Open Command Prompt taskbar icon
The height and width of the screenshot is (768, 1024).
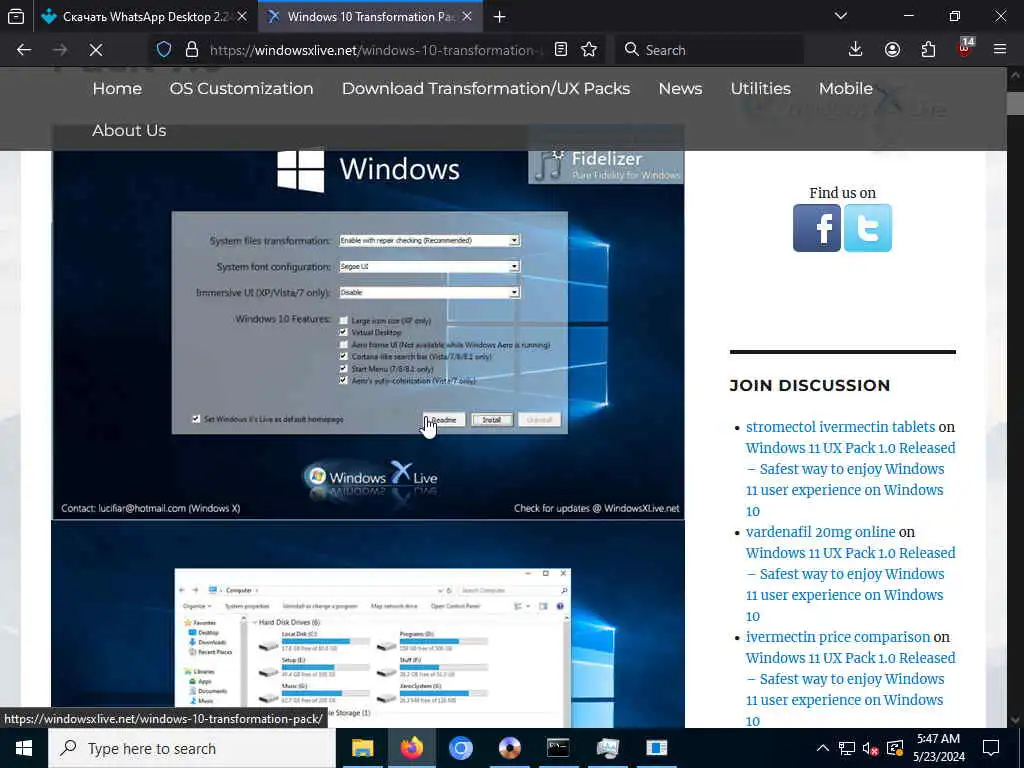click(558, 748)
